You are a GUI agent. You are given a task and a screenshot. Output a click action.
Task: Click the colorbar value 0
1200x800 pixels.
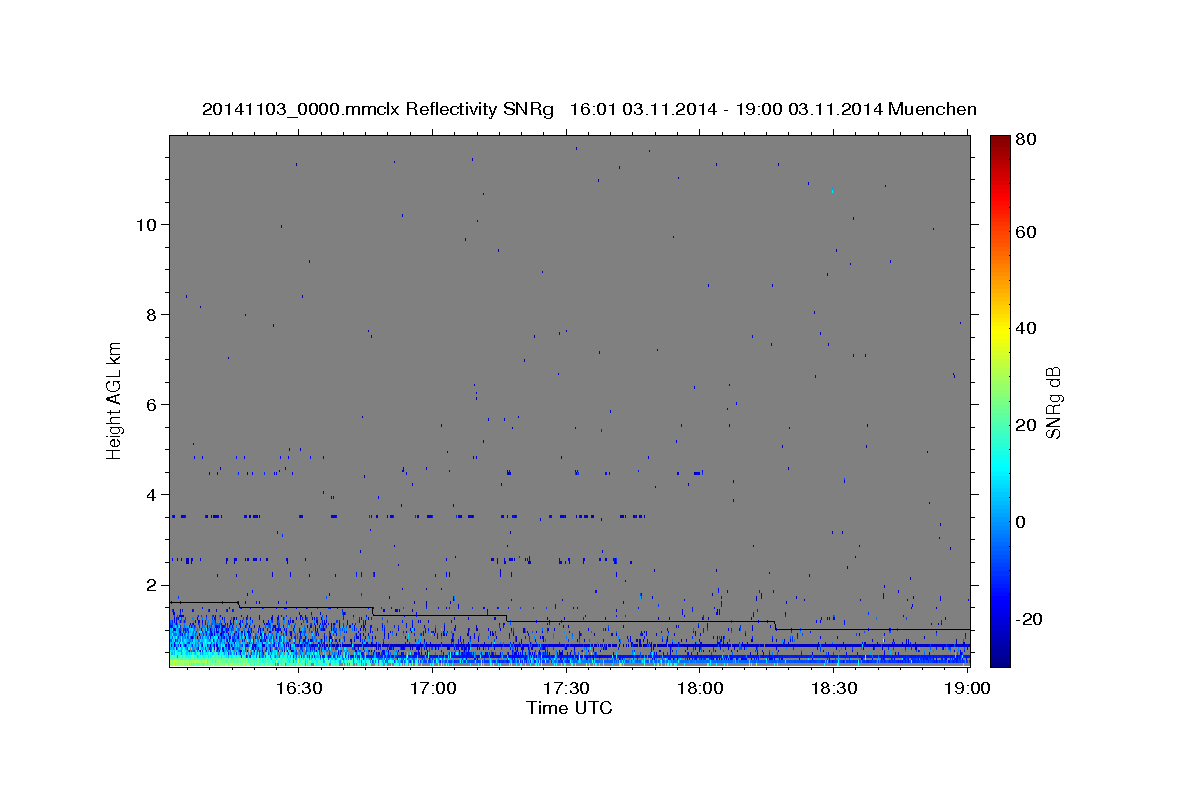(1022, 522)
